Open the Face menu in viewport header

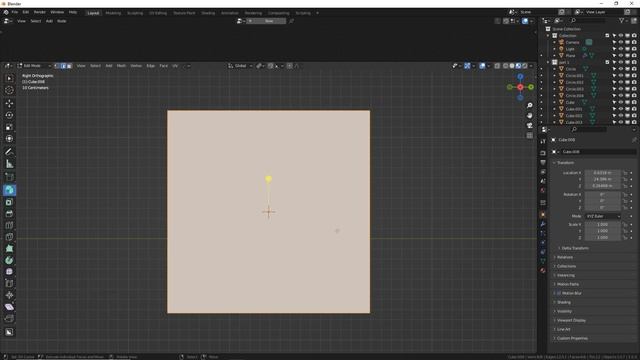click(x=163, y=66)
